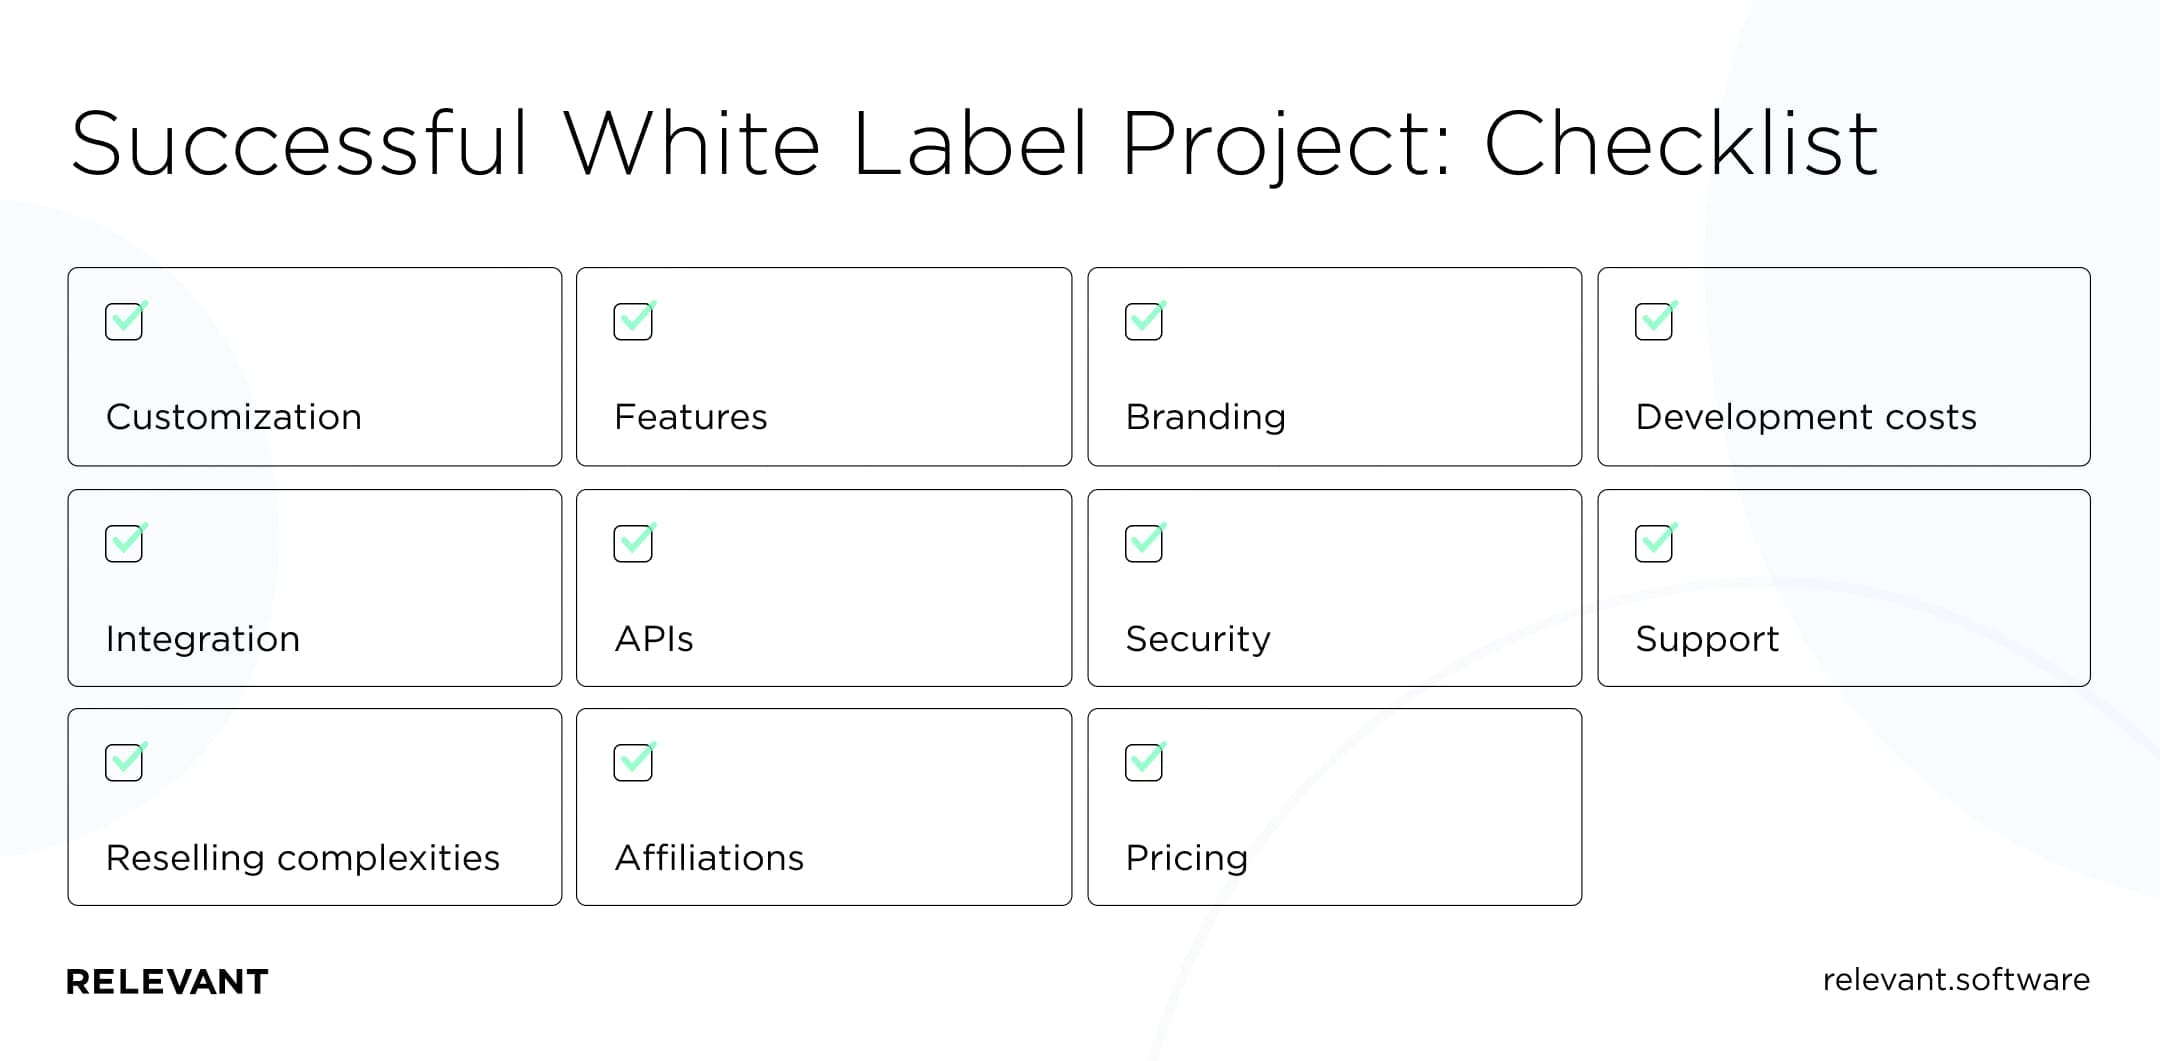Click the Successful White Label Project heading

coord(975,144)
